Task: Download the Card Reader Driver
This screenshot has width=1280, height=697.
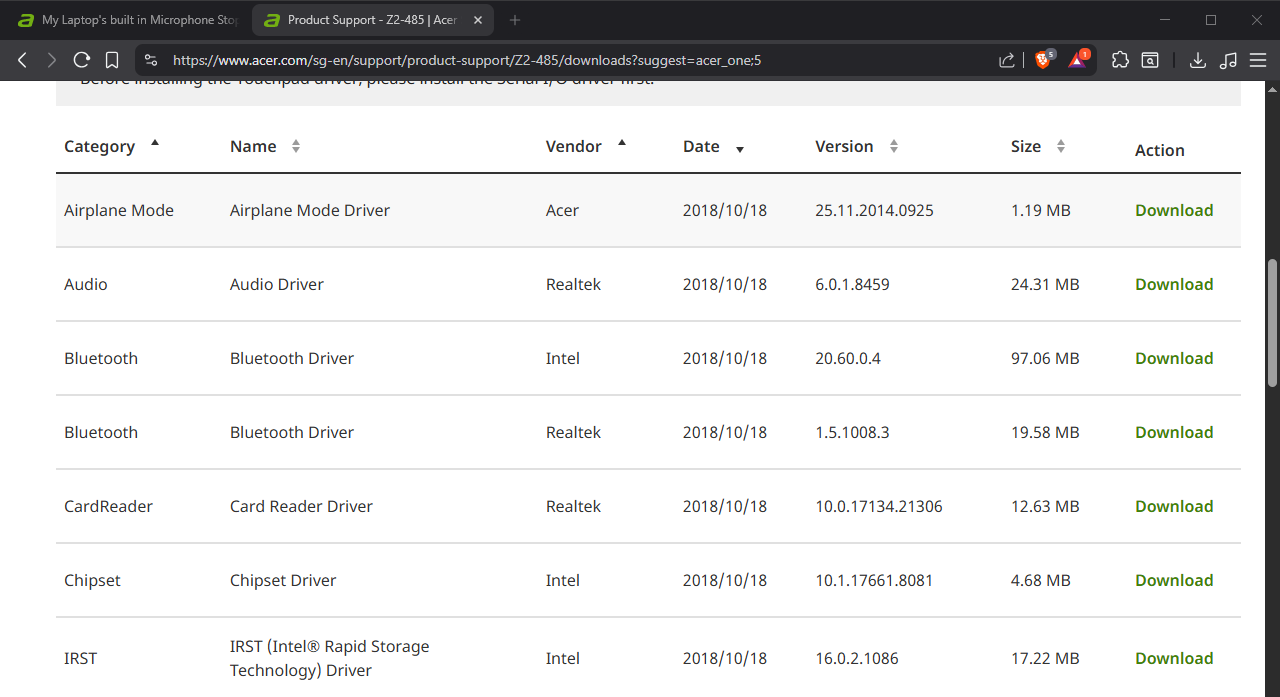Action: 1174,506
